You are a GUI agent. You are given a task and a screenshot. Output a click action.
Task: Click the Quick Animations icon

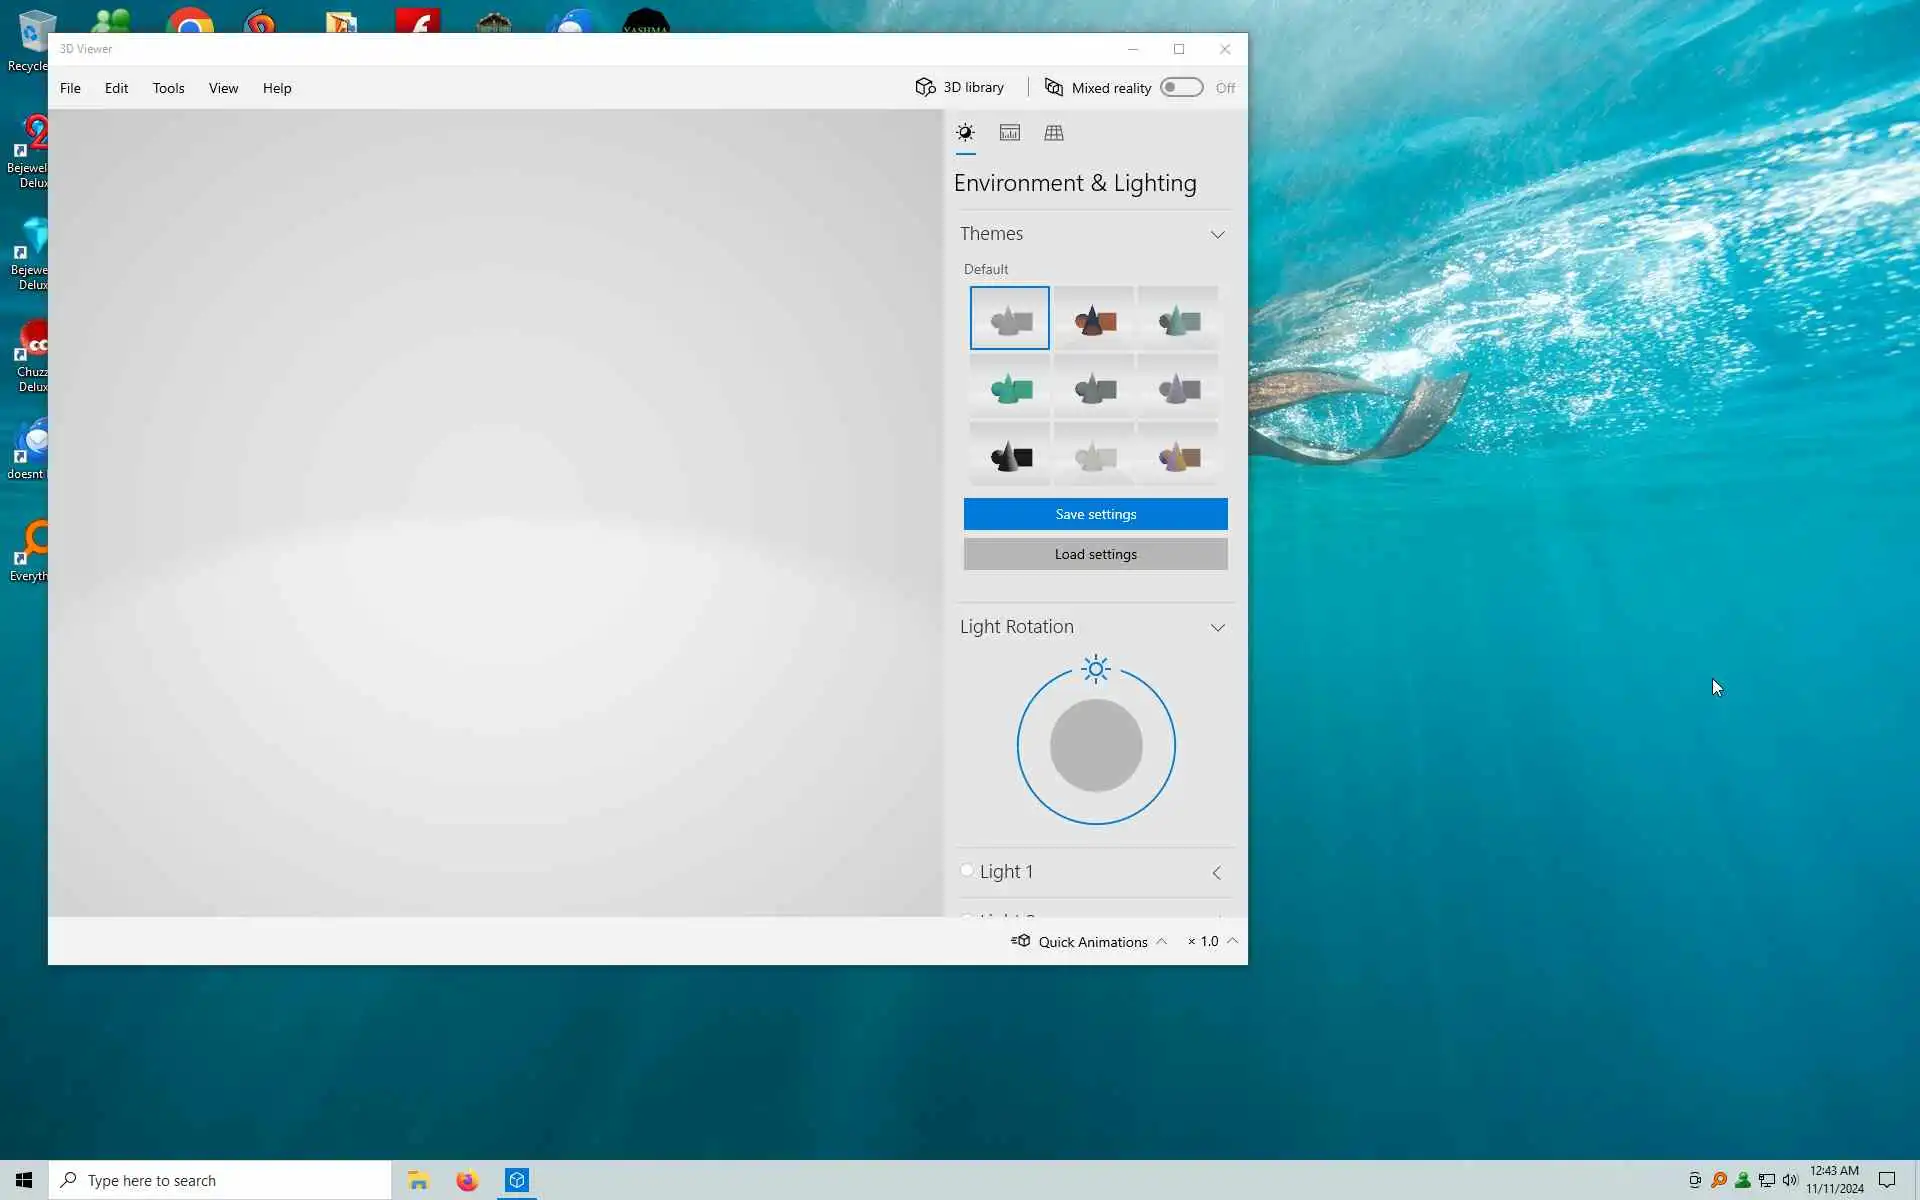click(1020, 941)
